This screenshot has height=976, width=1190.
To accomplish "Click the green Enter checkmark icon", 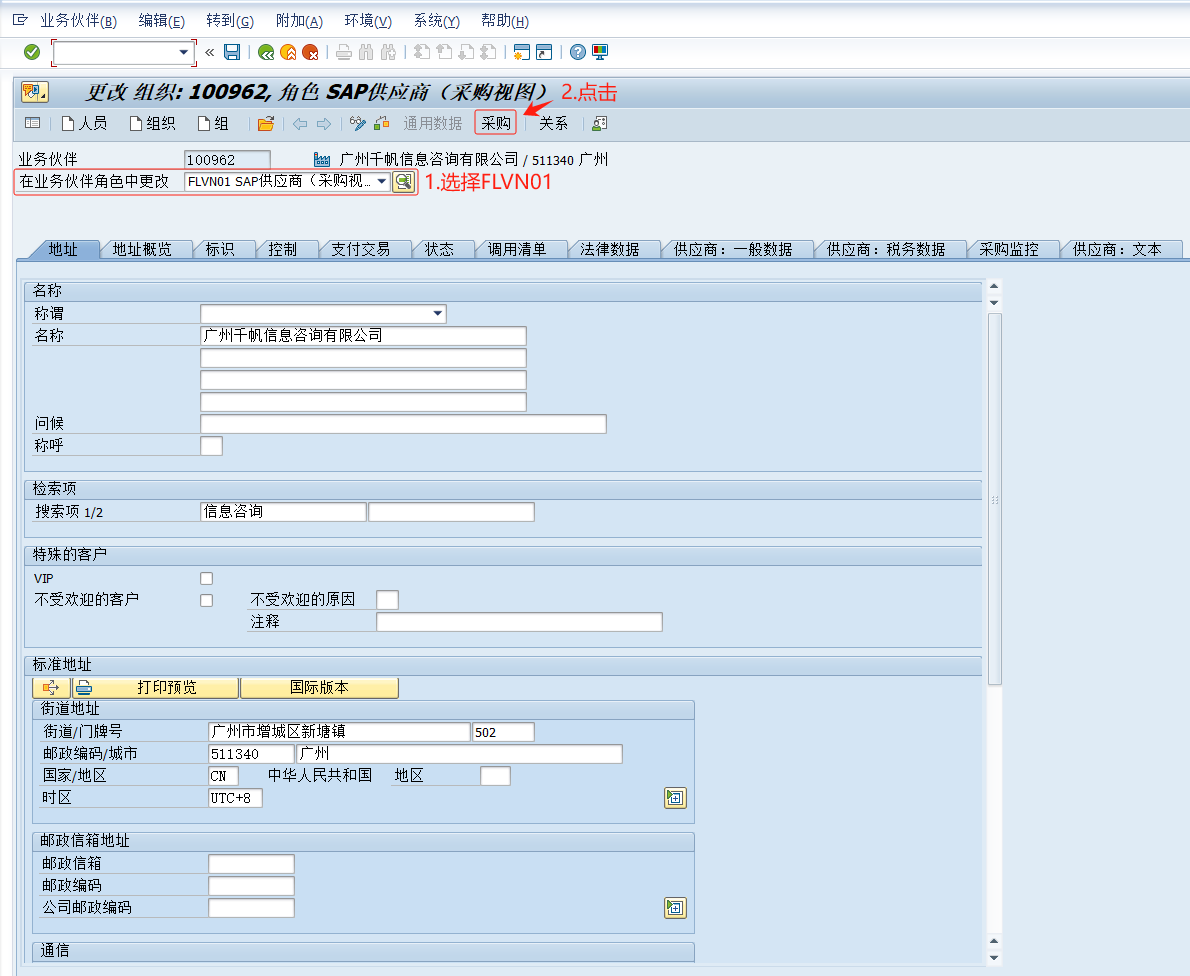I will pyautogui.click(x=32, y=52).
